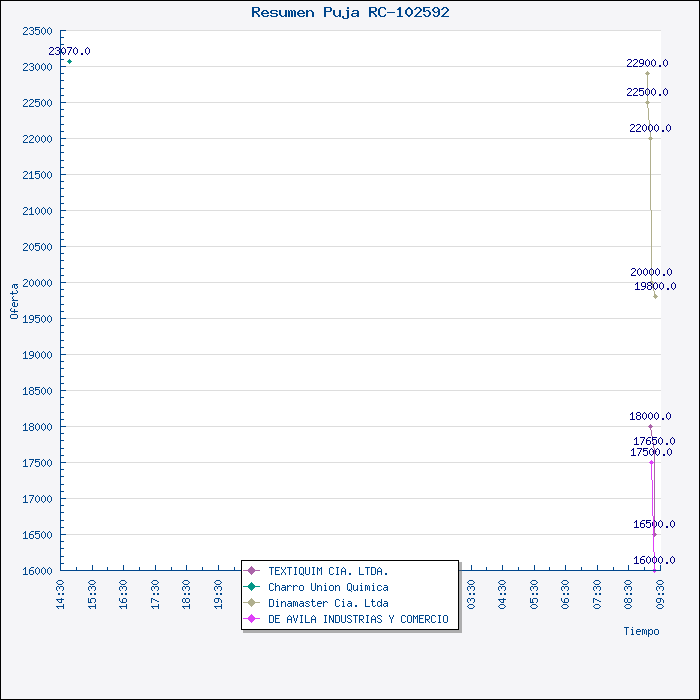Click the purple data point at 18000.0
Screen dimensions: 700x700
point(650,427)
